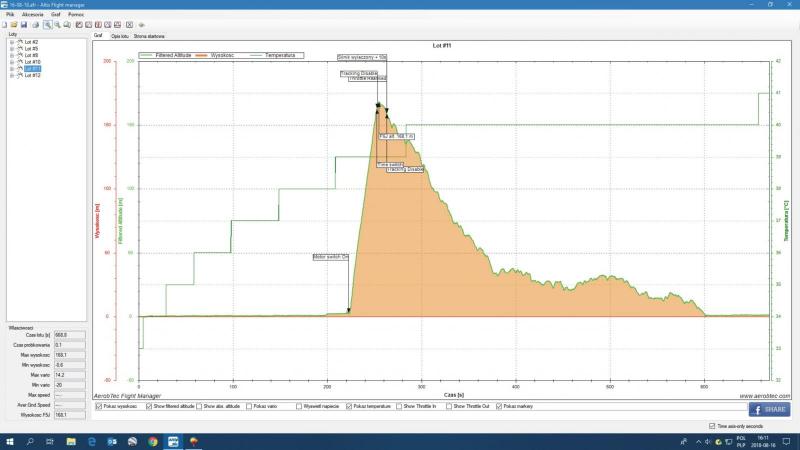
Task: Uncheck the Pokaz wysokosc checkbox
Action: [x=97, y=406]
